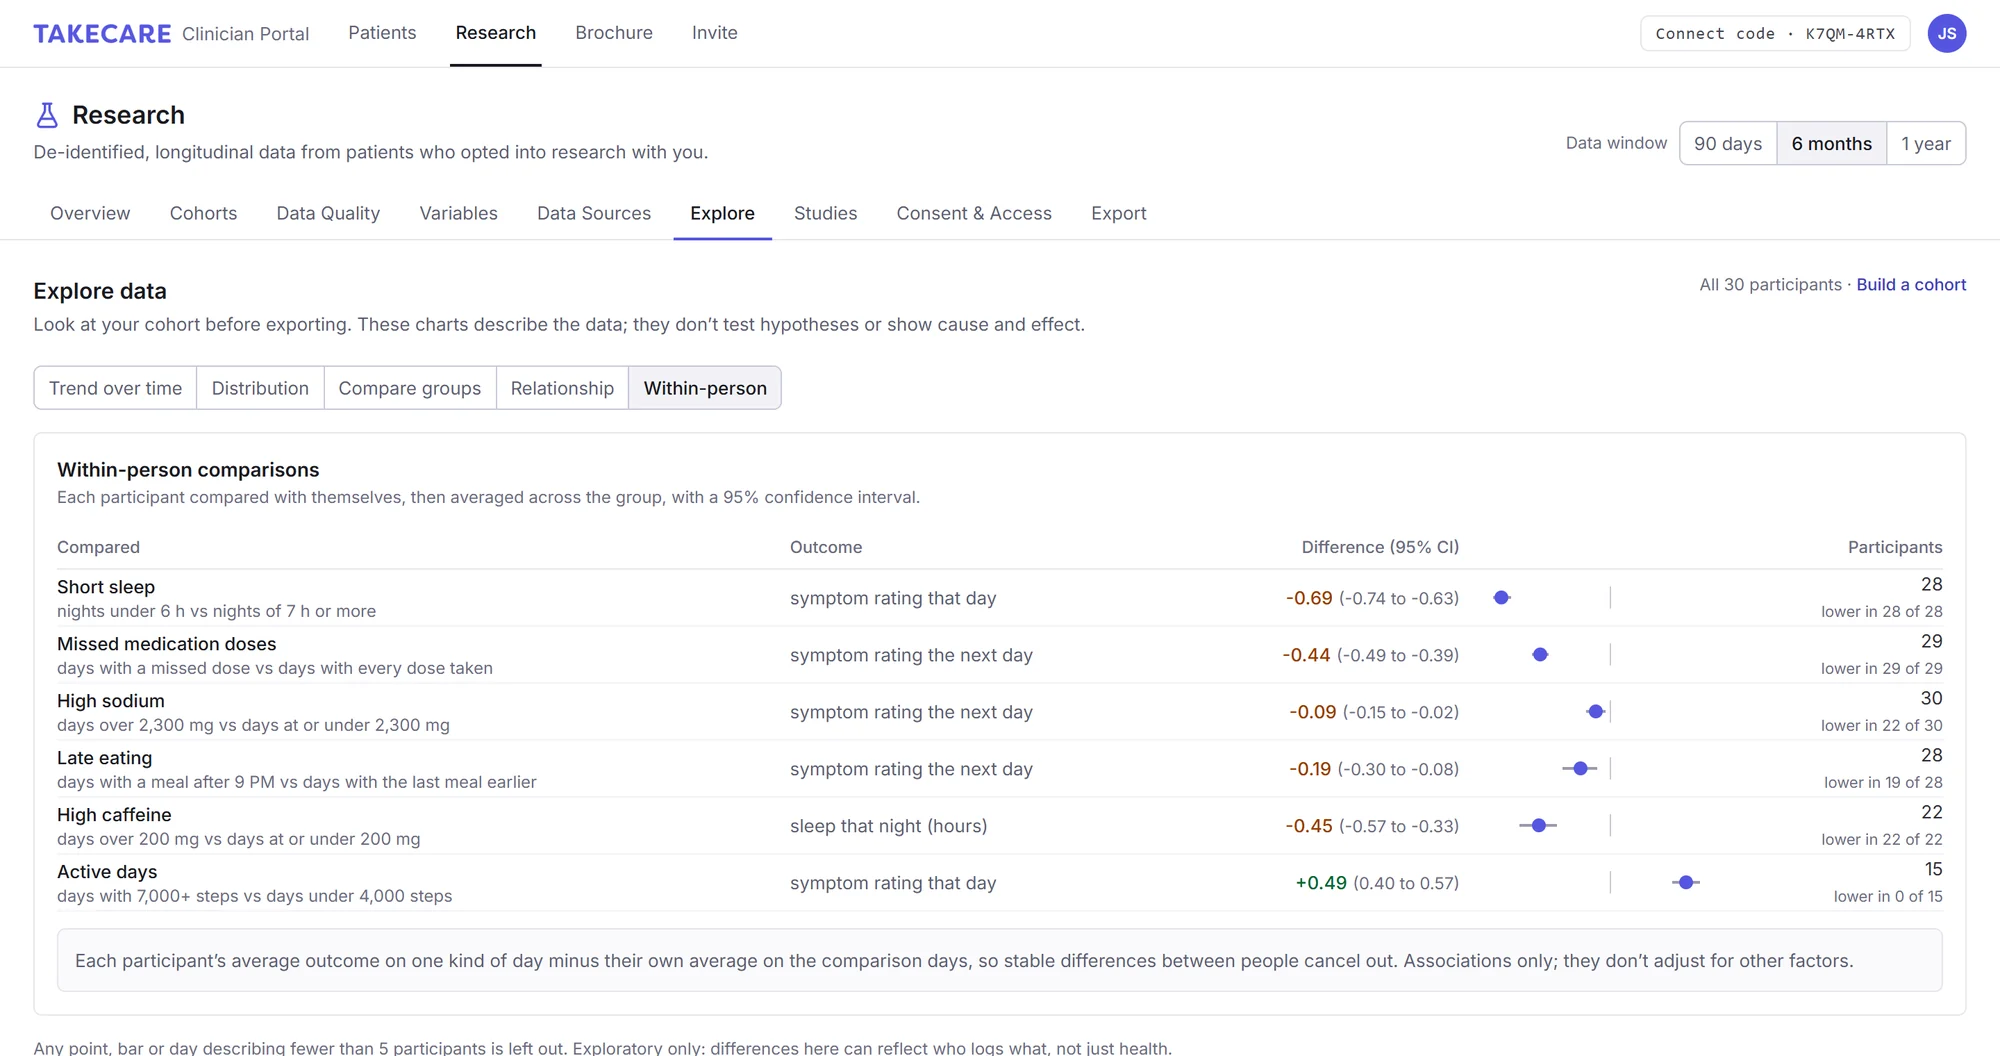Go to the Export tab
2000x1056 pixels.
tap(1118, 213)
